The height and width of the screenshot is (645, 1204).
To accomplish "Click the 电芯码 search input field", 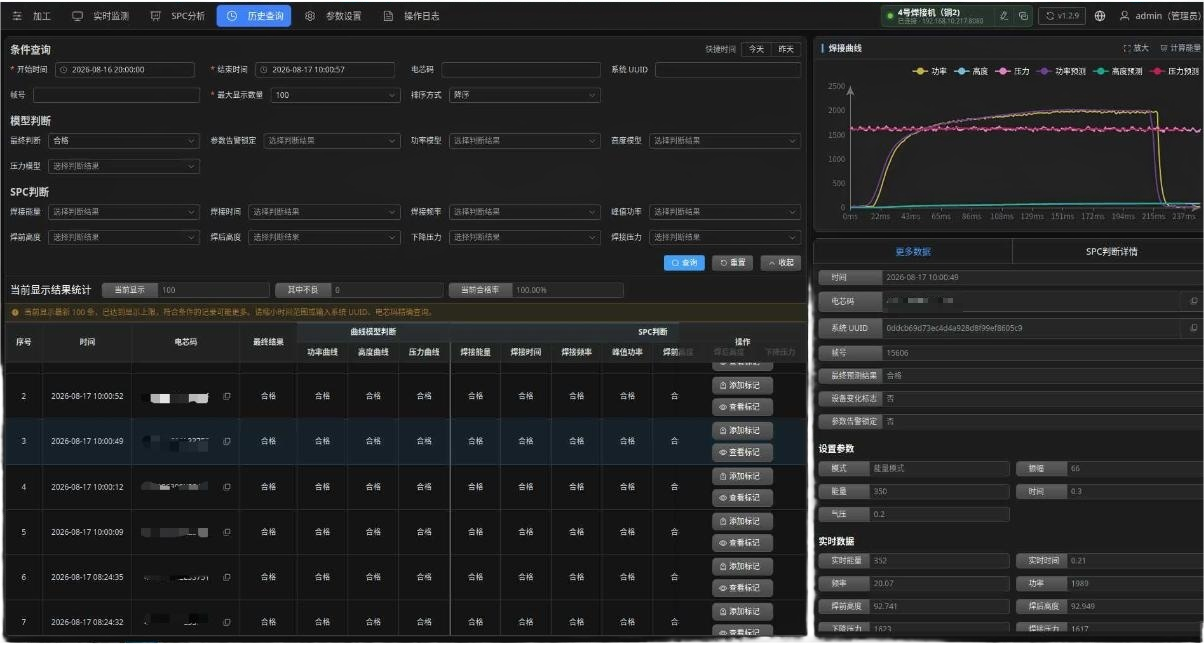I will (x=520, y=70).
